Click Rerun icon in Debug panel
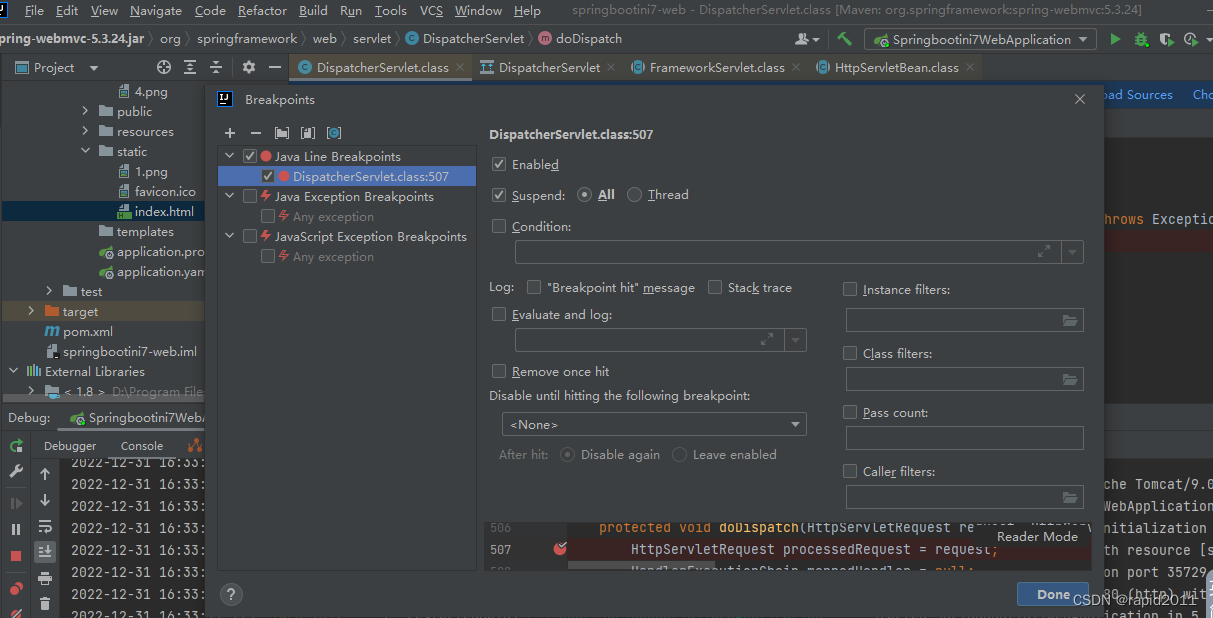This screenshot has height=618, width=1213. tap(16, 446)
